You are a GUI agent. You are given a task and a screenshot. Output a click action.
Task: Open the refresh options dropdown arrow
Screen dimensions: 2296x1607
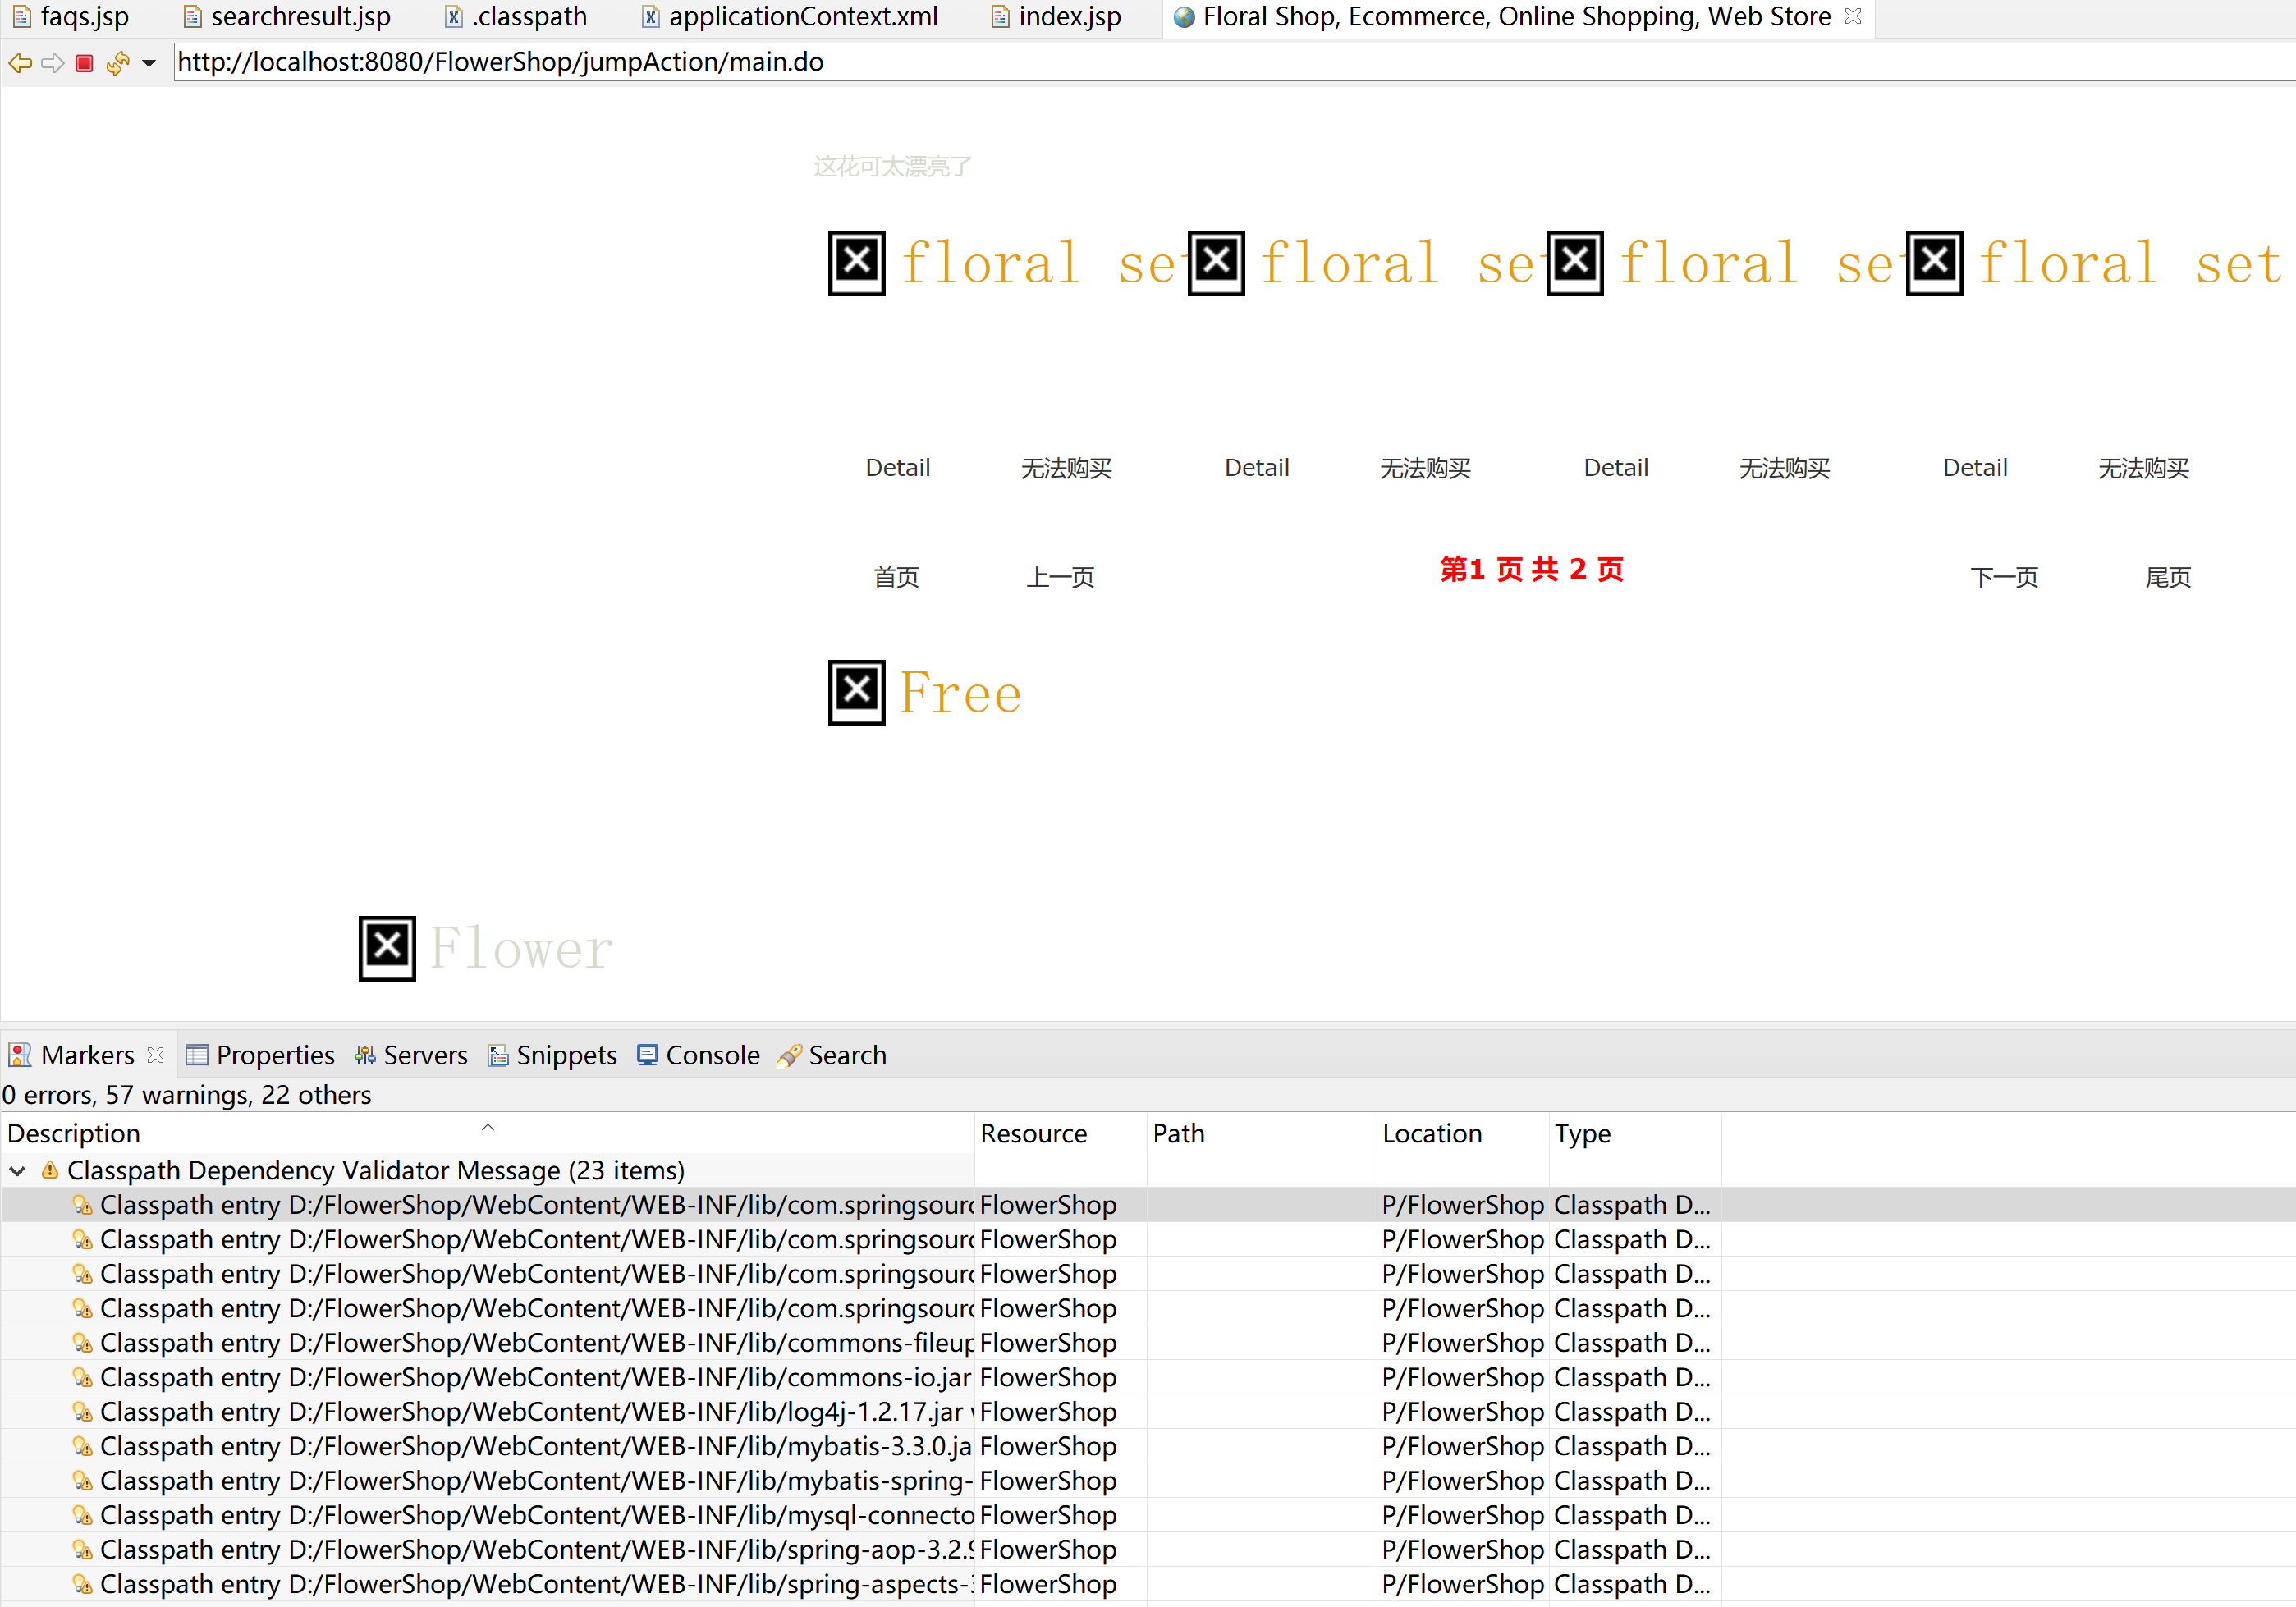149,64
